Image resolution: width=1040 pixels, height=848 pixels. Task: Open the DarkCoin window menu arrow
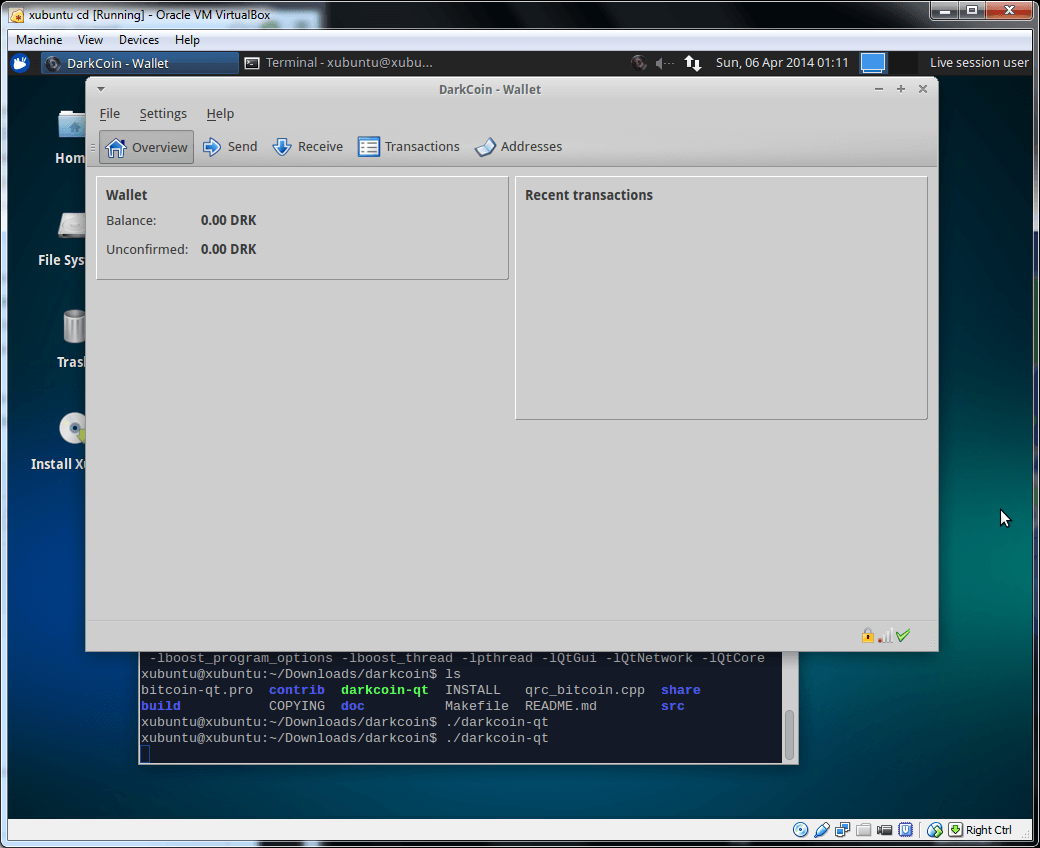(101, 89)
